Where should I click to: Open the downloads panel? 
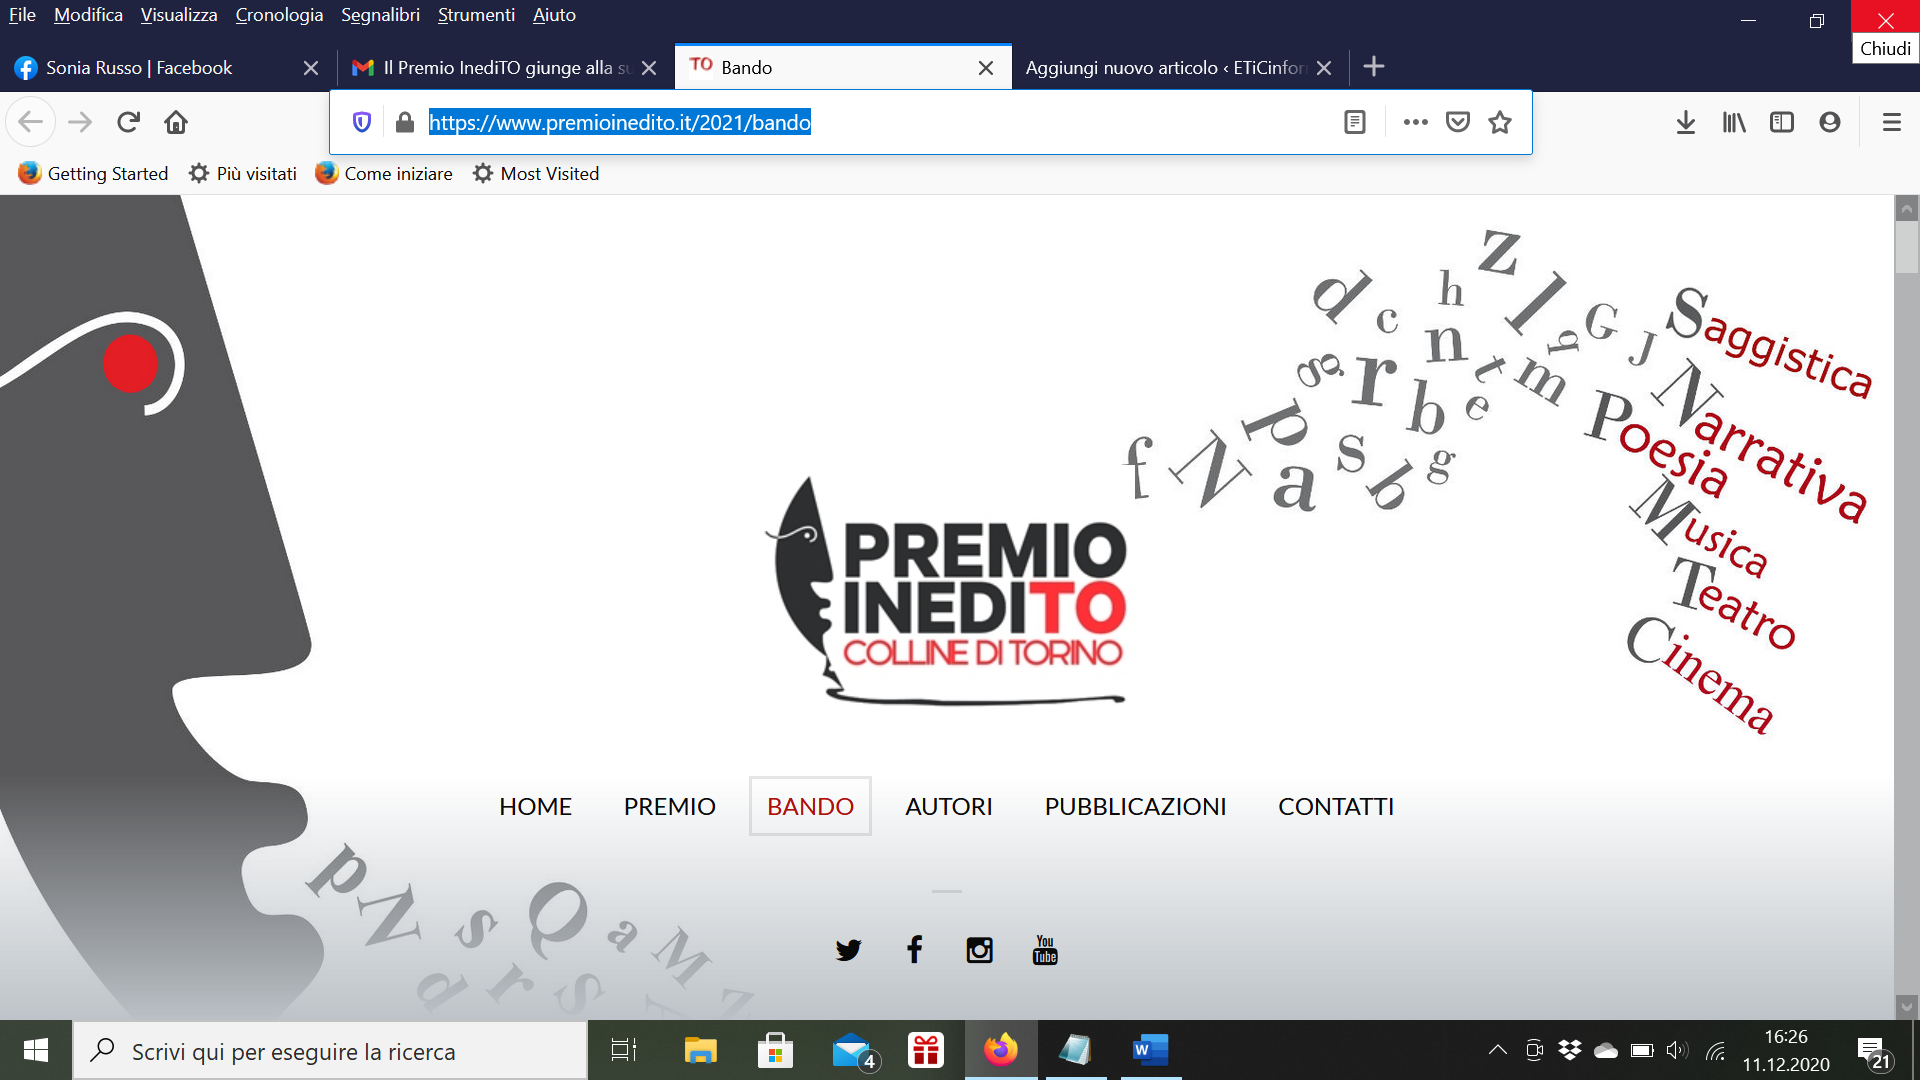click(1686, 122)
